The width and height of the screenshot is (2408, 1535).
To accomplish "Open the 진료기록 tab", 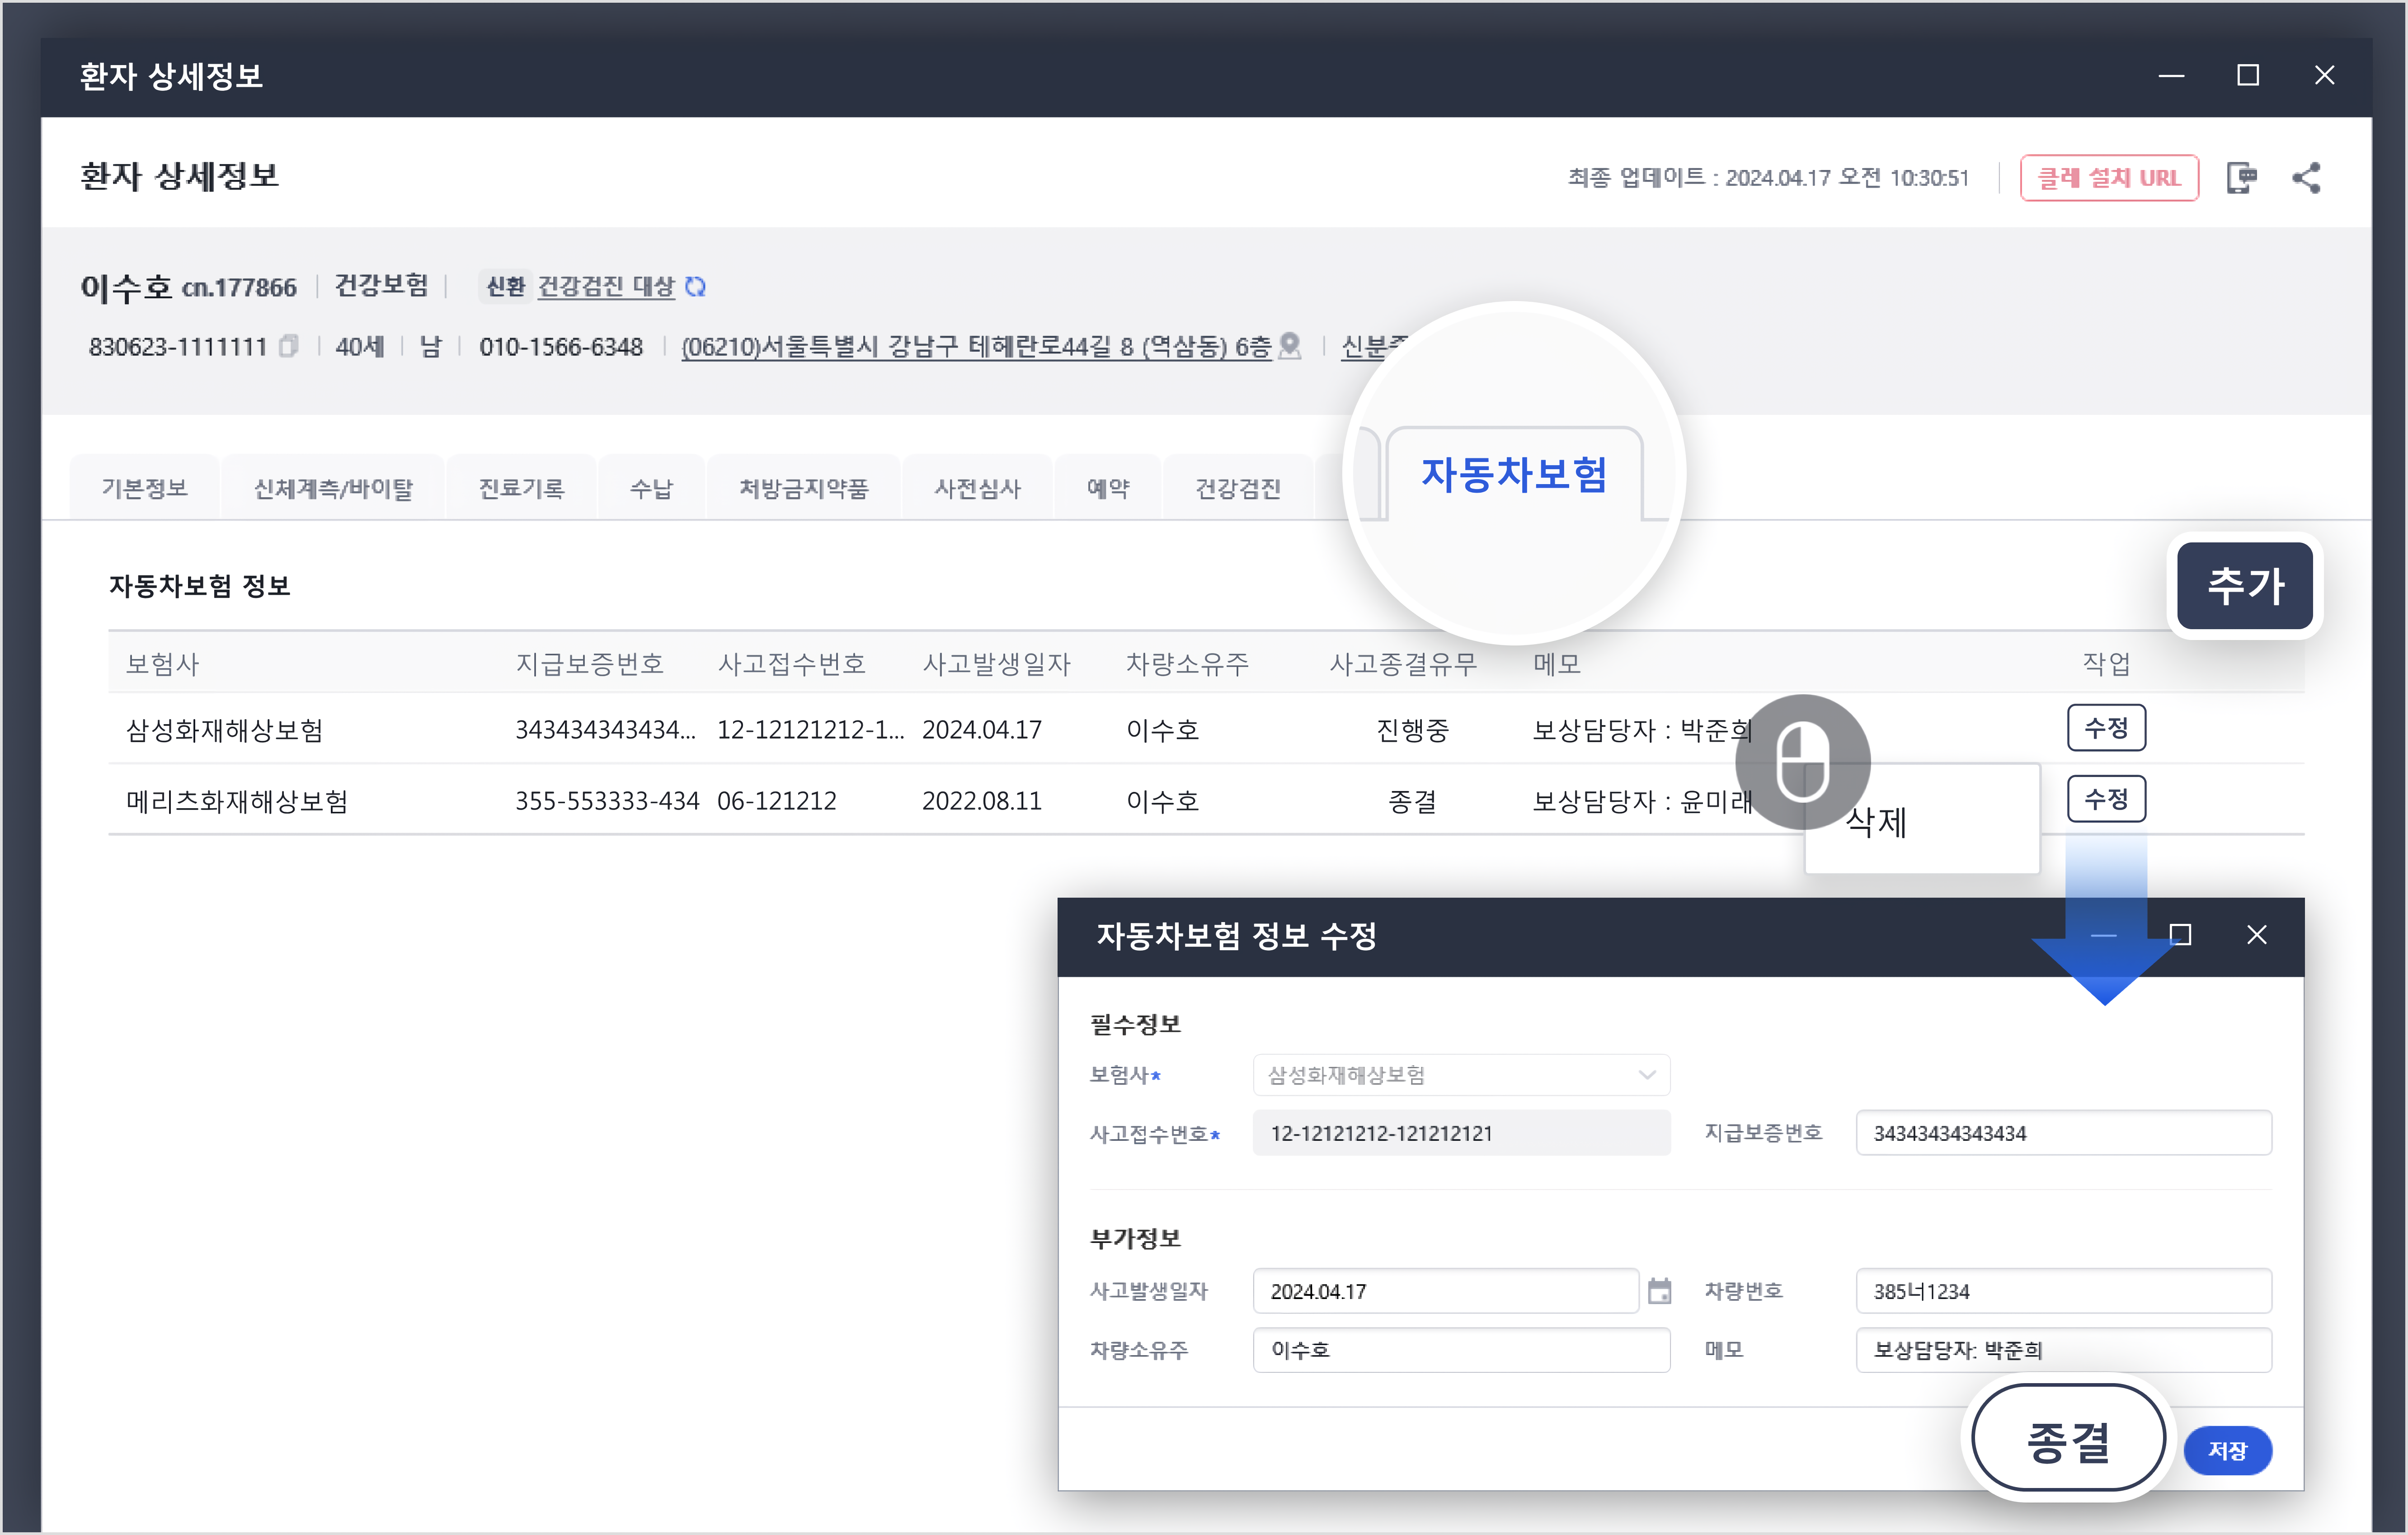I will 521,489.
